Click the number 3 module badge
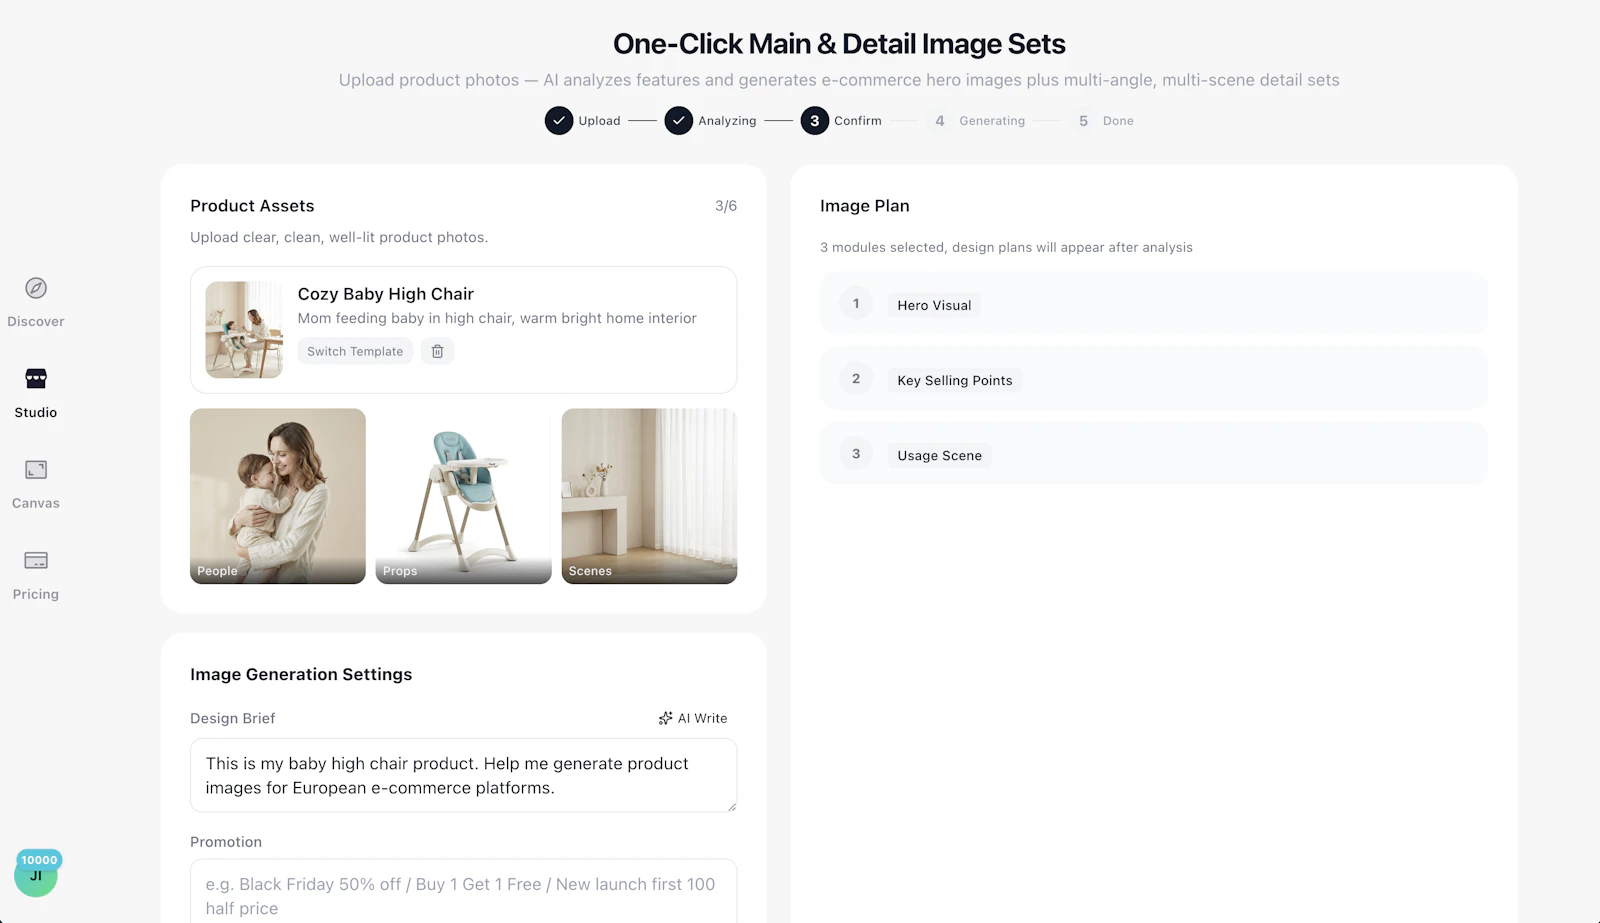The width and height of the screenshot is (1600, 923). click(856, 454)
